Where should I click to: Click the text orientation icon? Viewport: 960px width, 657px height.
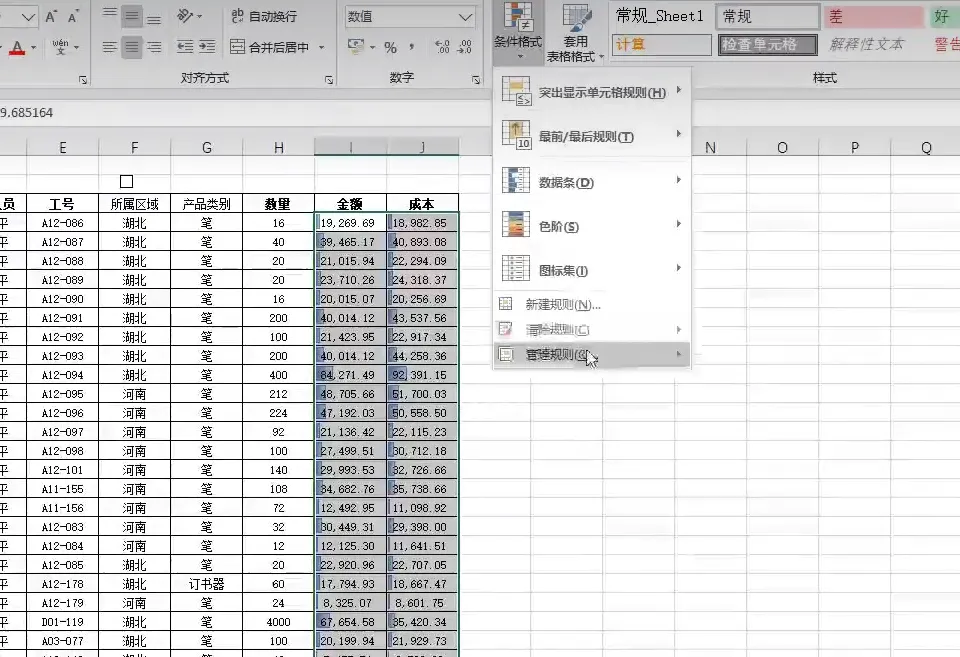(x=185, y=16)
